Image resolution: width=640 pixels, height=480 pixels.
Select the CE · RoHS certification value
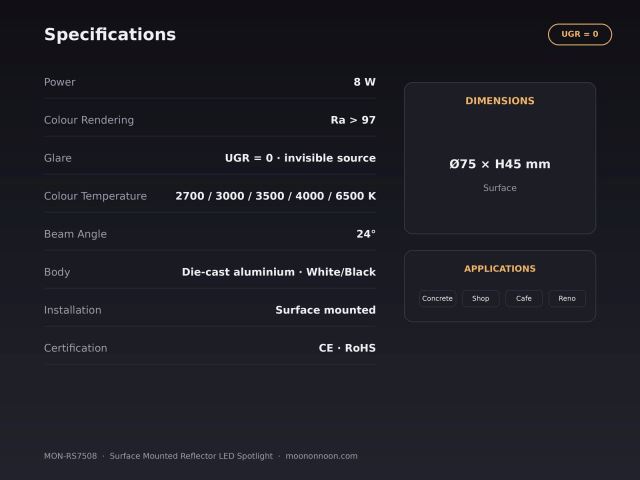tap(347, 348)
